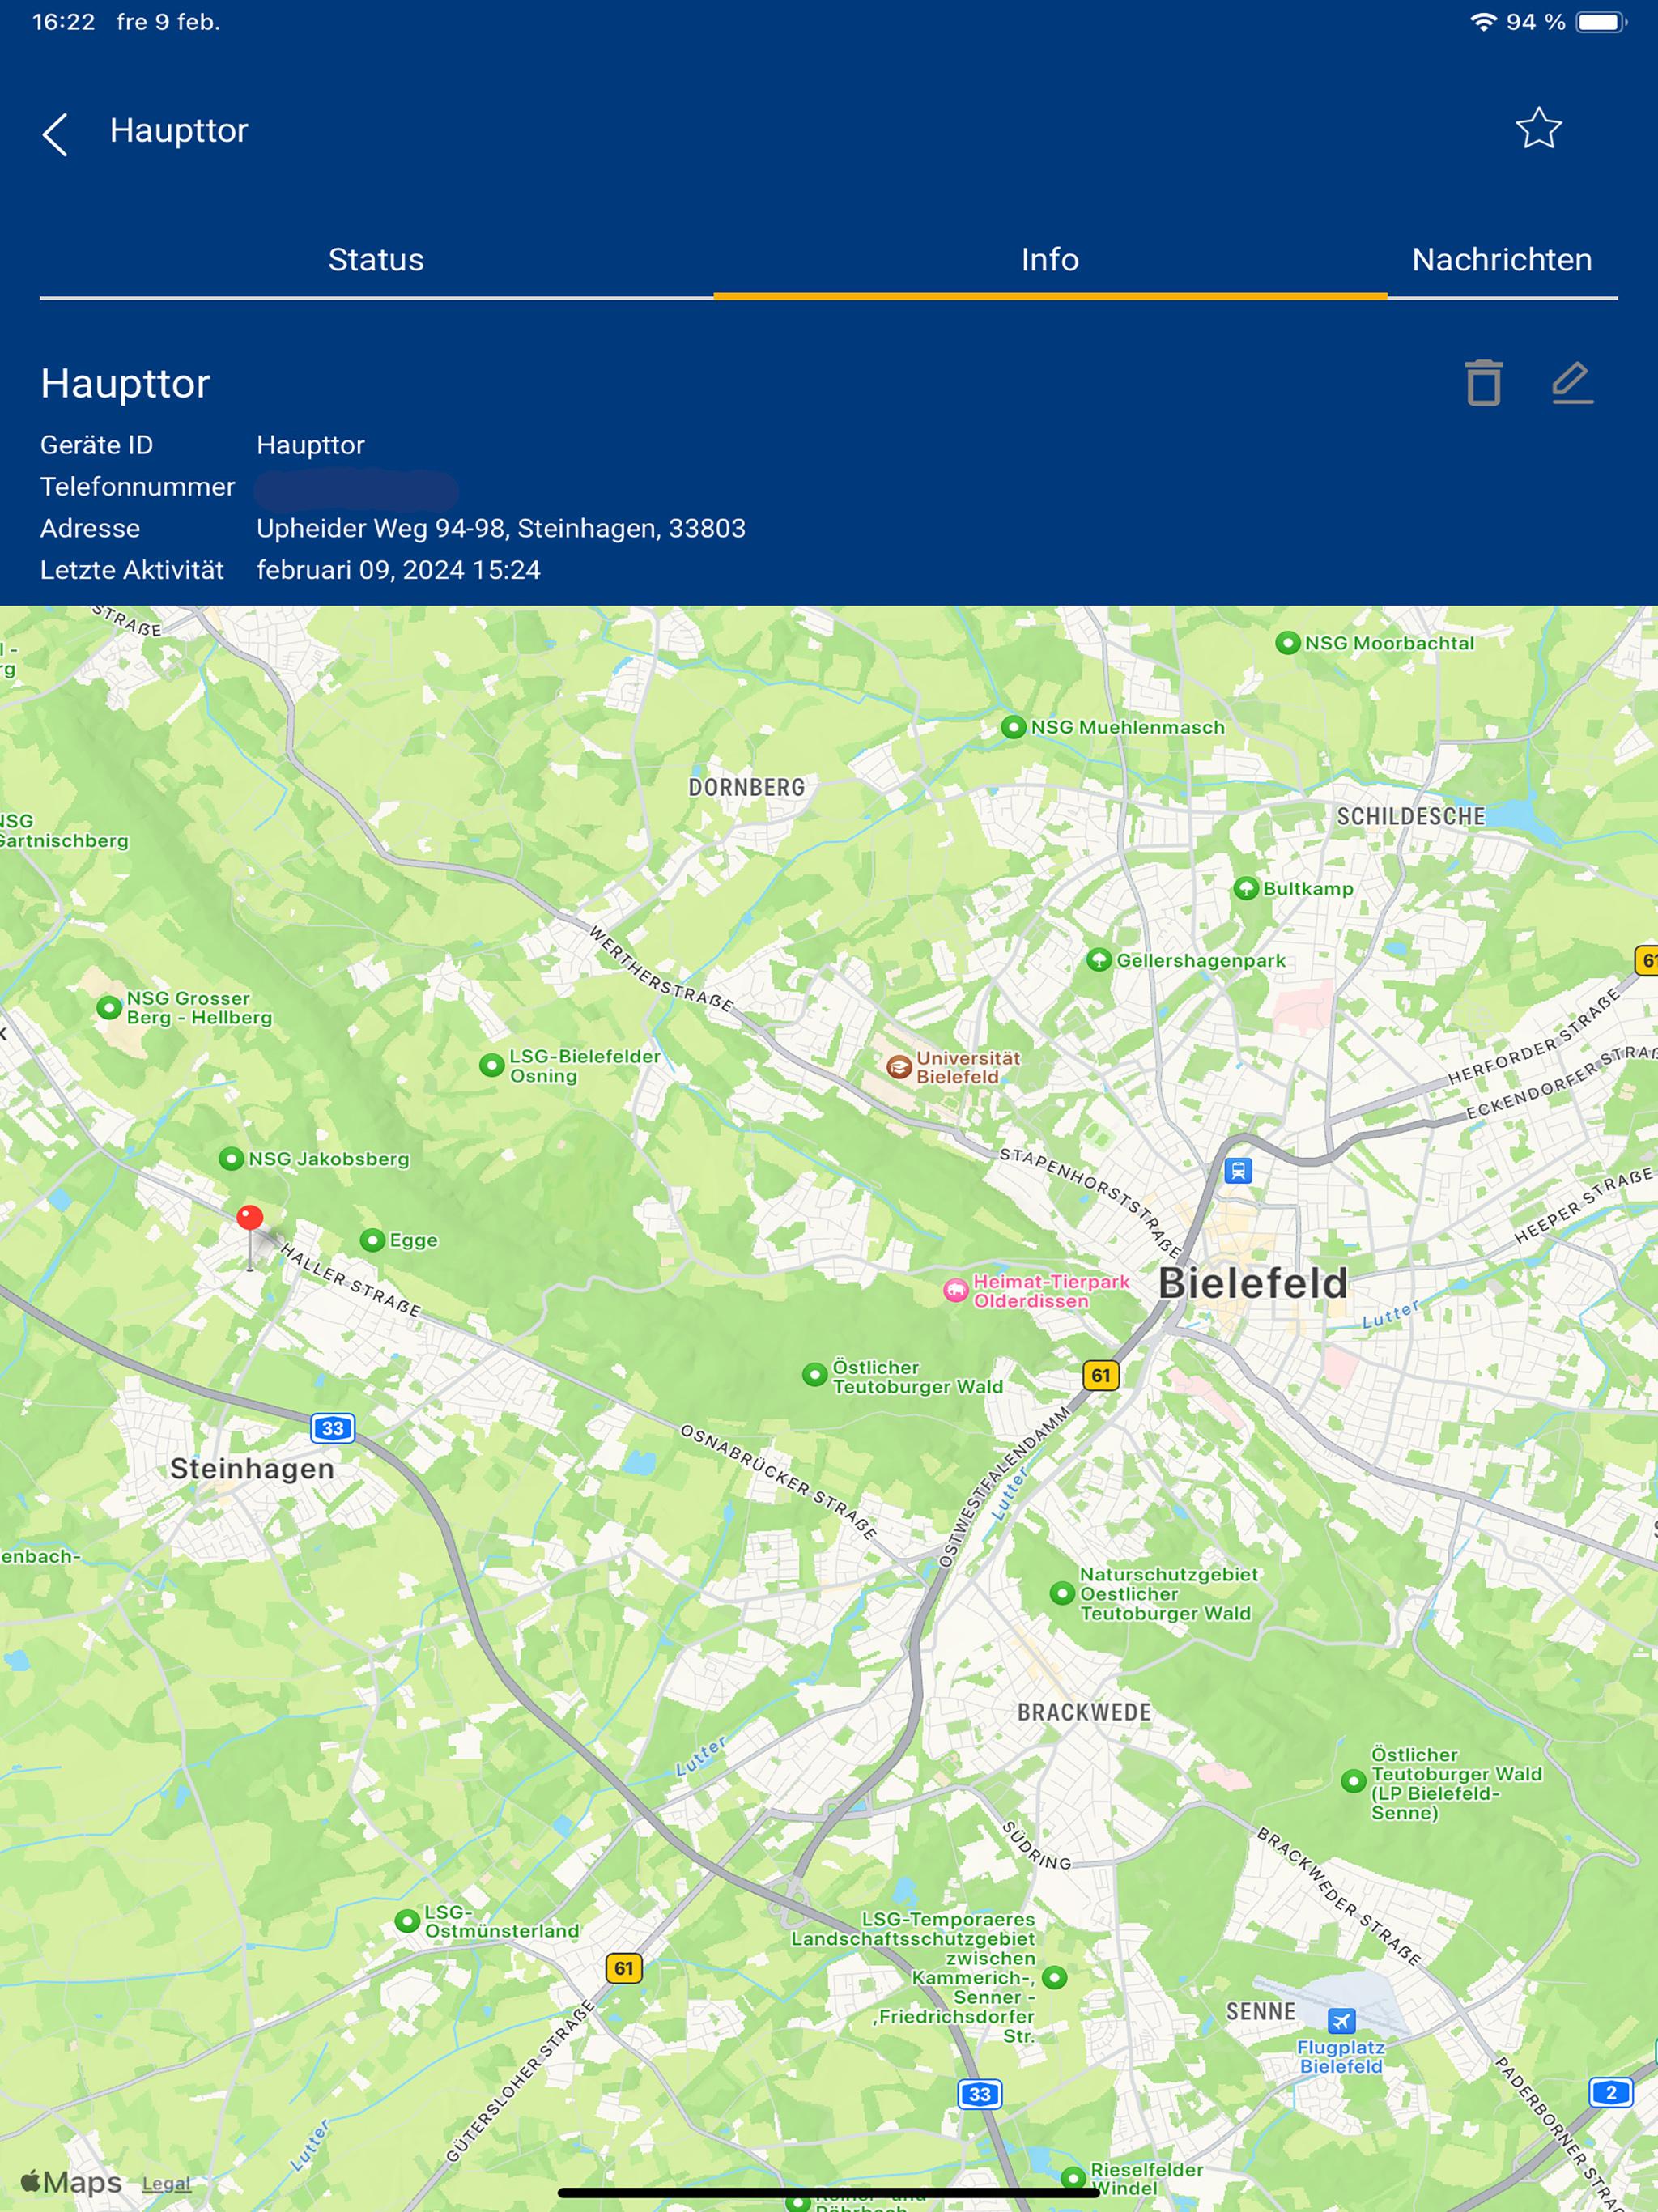The image size is (1658, 2212).
Task: Tap the Gellershagenpark marker
Action: pos(1099,960)
